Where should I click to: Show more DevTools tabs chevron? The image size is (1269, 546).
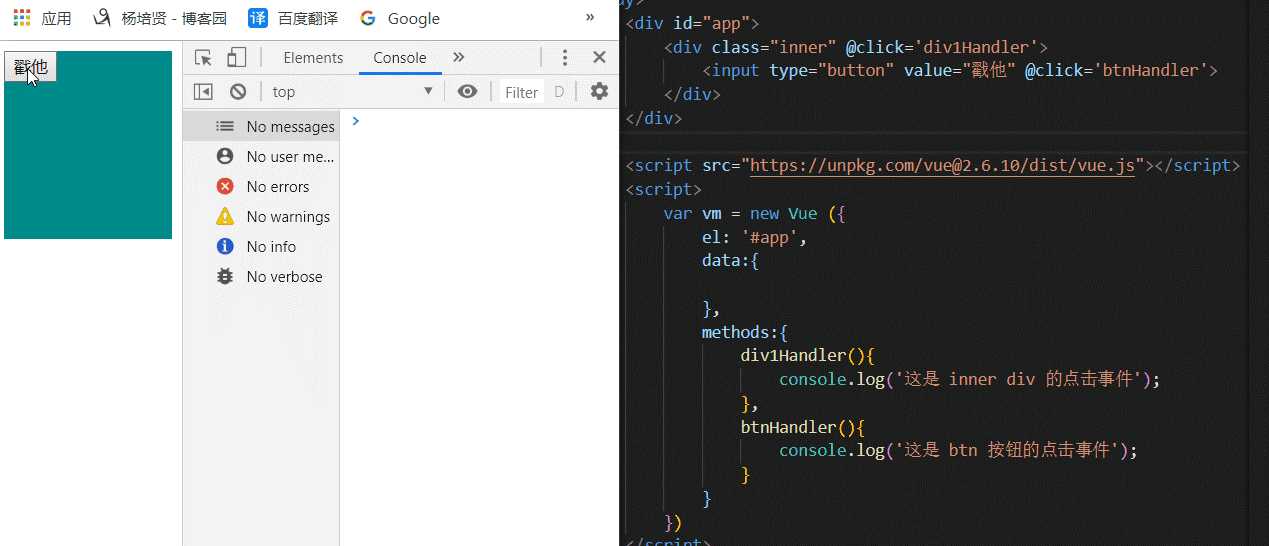(459, 57)
